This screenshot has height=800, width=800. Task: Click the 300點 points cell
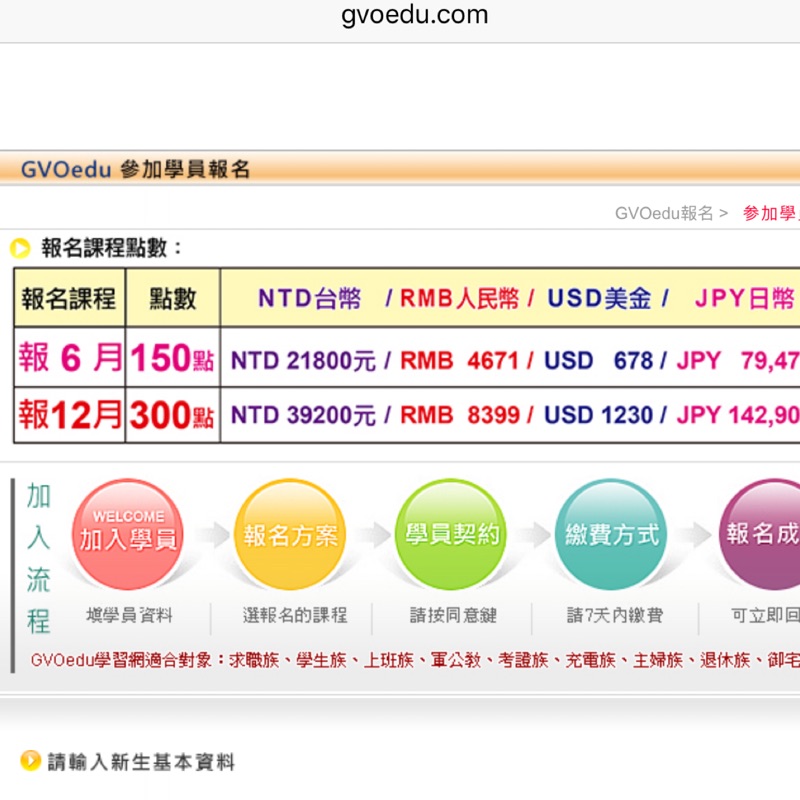172,415
